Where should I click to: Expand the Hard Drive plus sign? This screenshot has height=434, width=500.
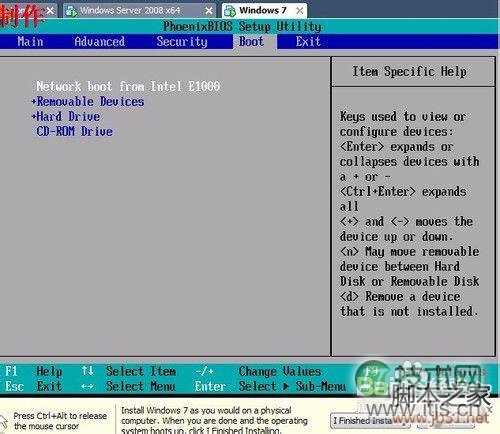coord(34,116)
